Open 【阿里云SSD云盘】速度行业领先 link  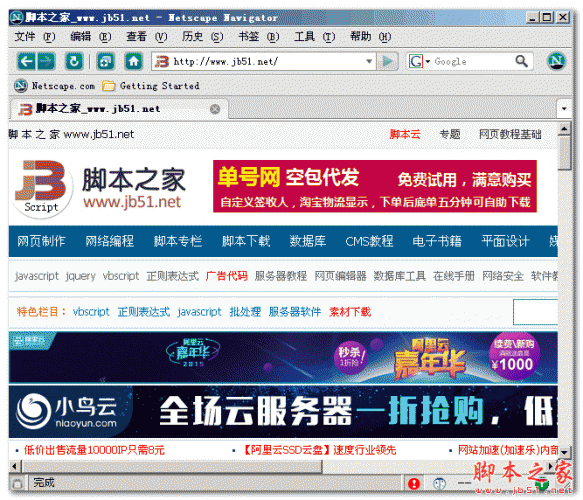click(x=318, y=450)
